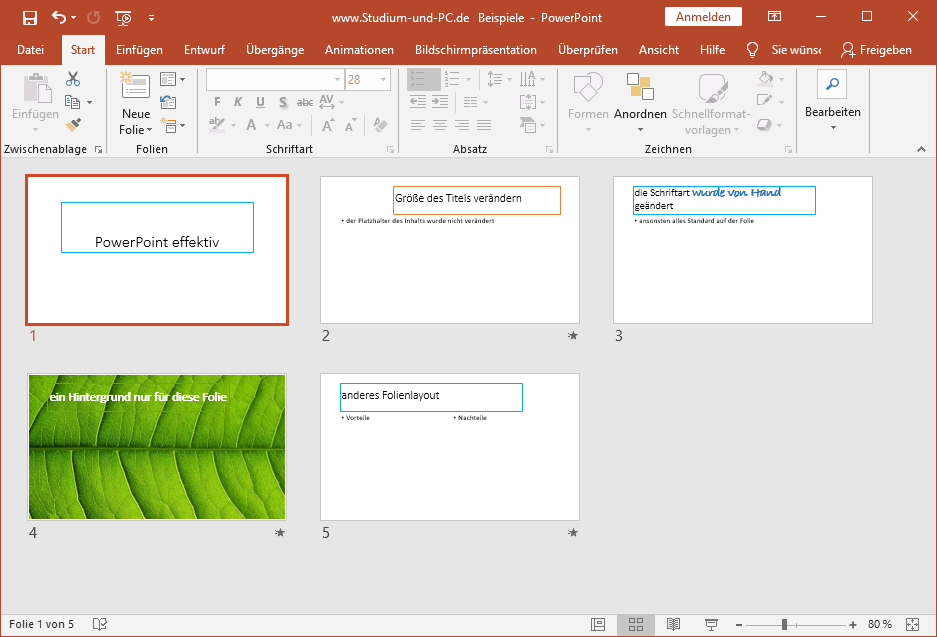Zoom out with the minus button

(x=739, y=624)
